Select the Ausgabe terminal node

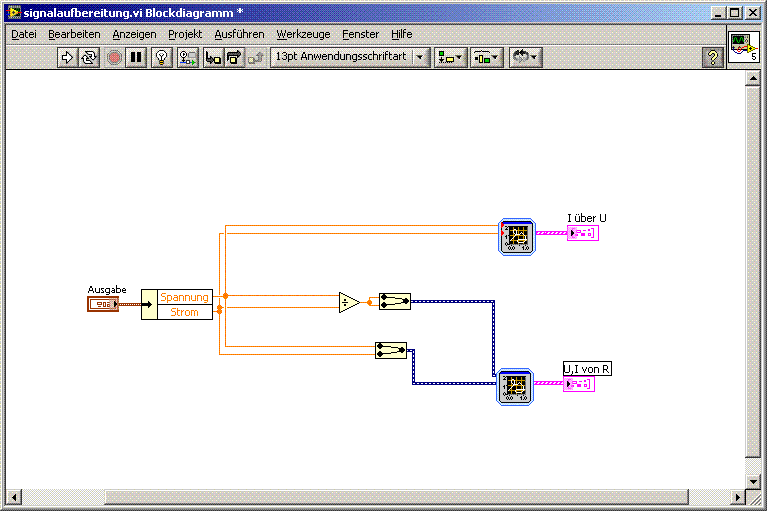(x=103, y=304)
